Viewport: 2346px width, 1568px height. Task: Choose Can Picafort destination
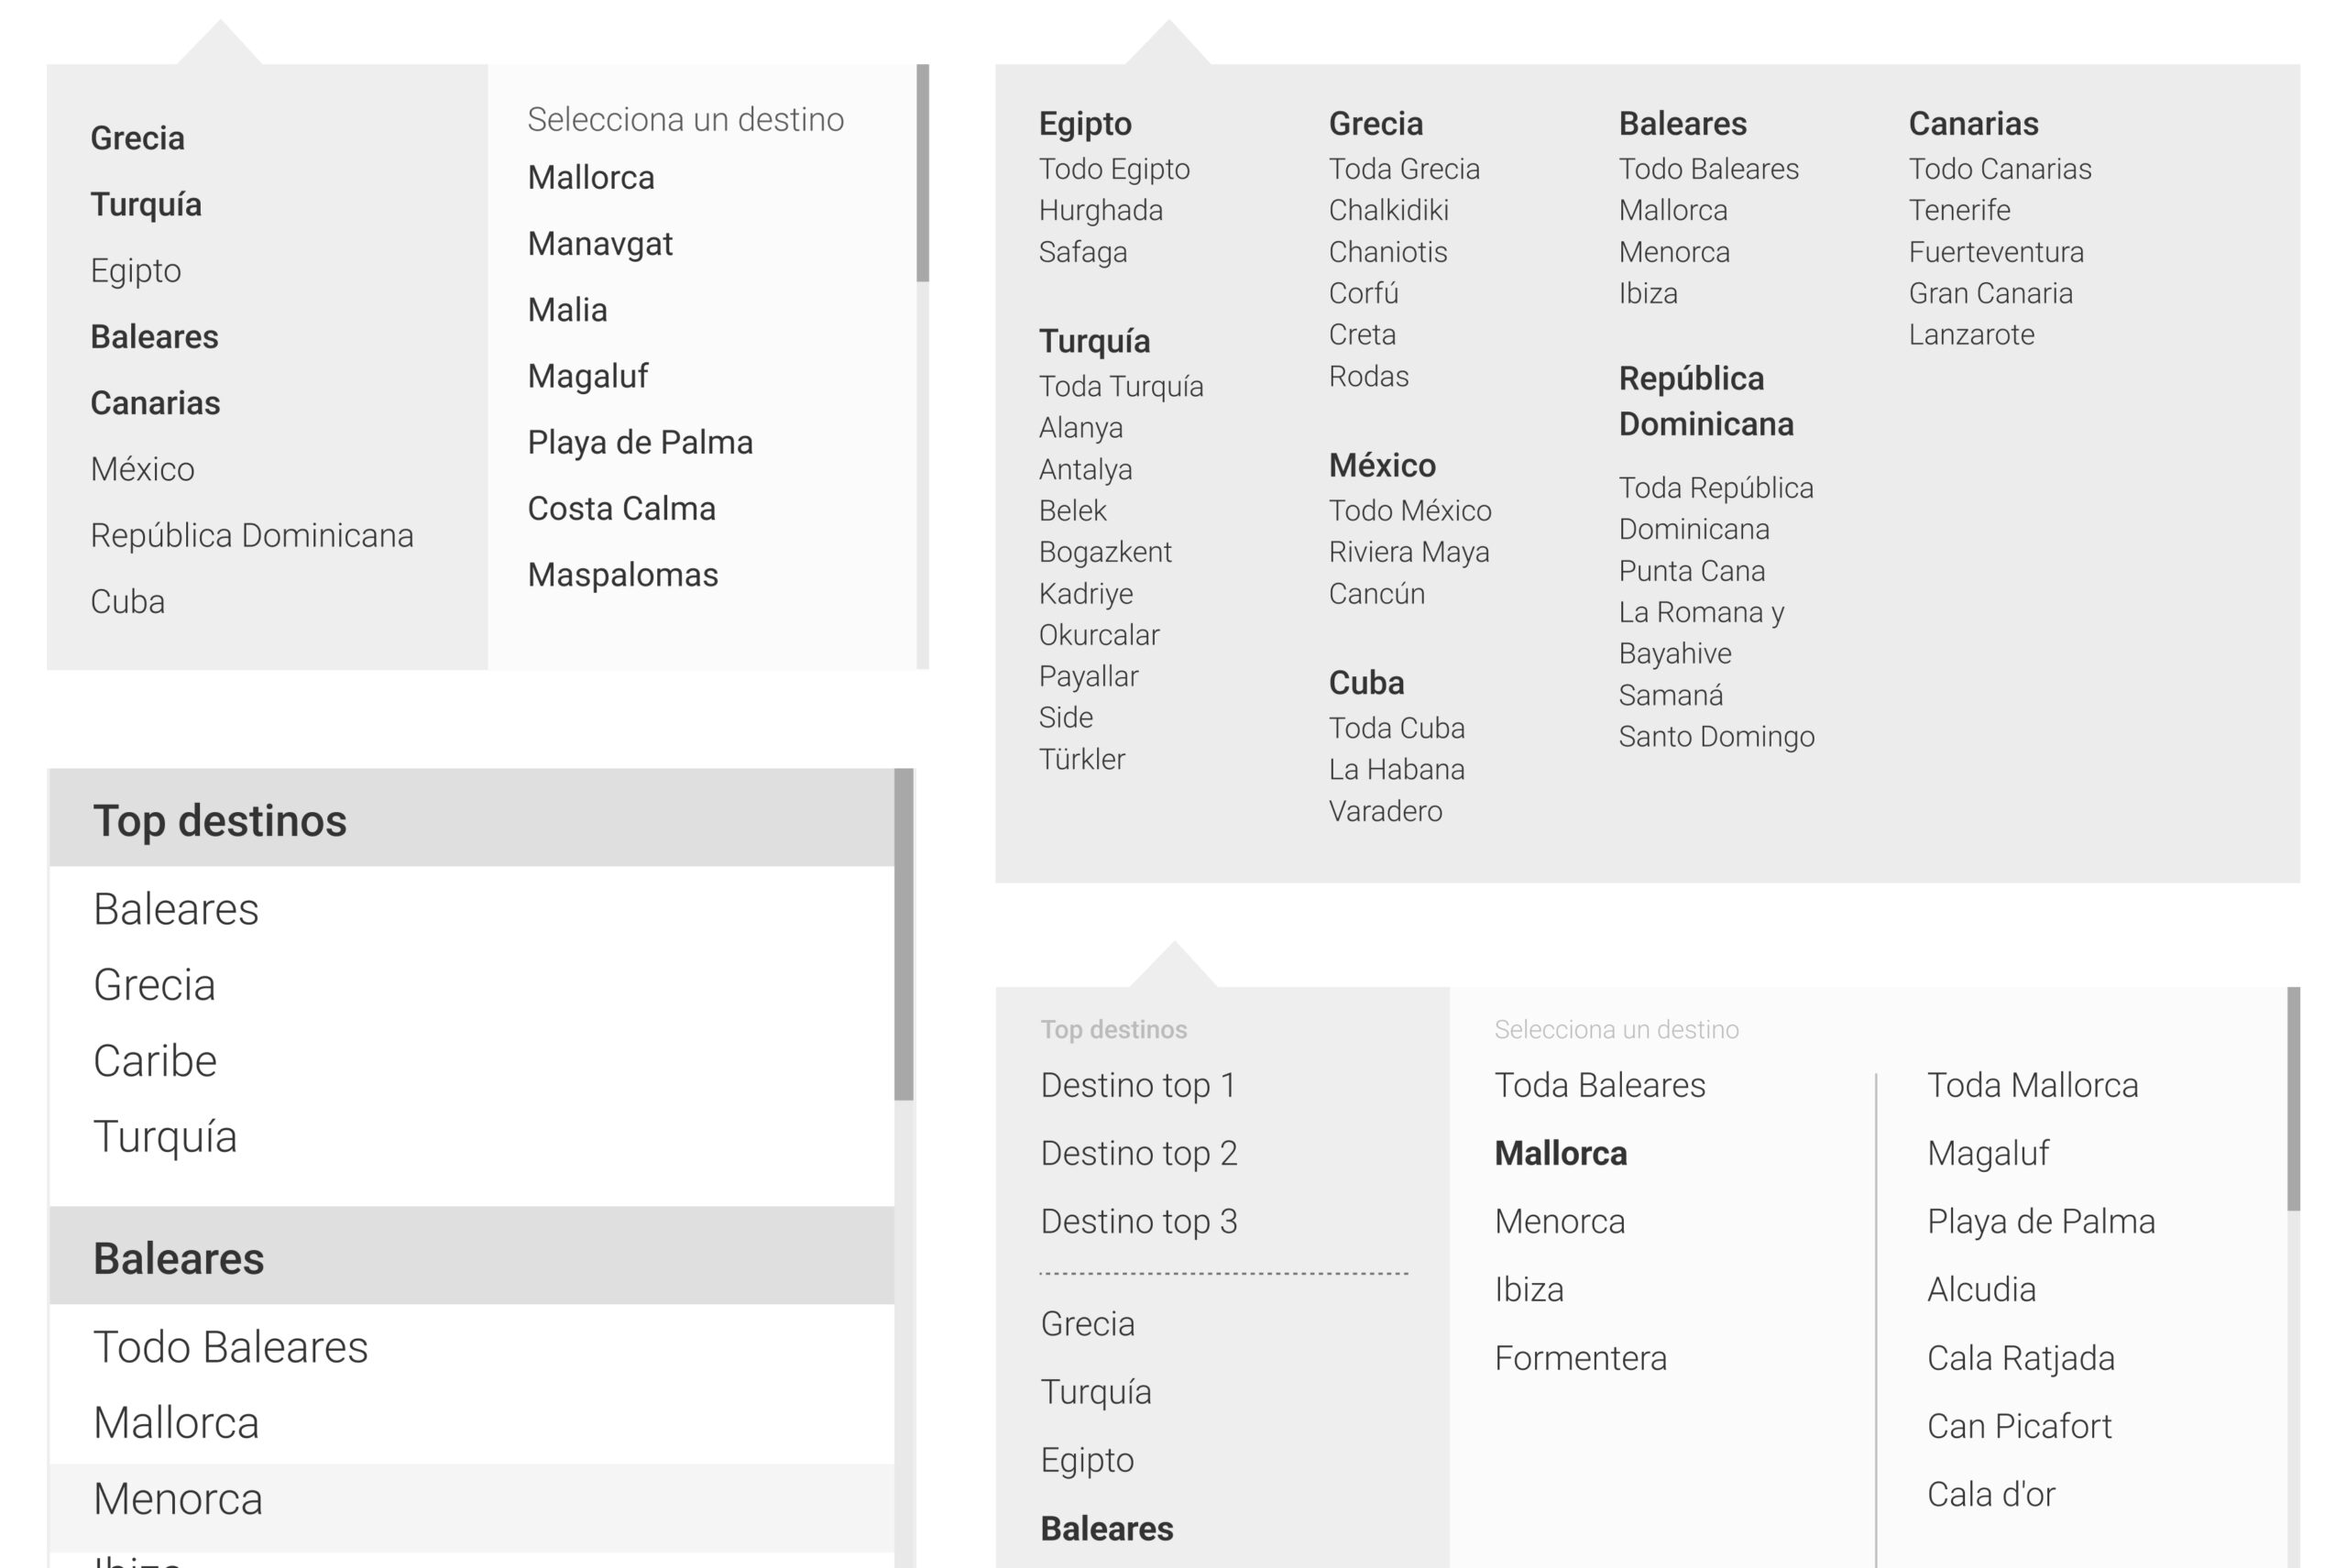click(x=2019, y=1426)
